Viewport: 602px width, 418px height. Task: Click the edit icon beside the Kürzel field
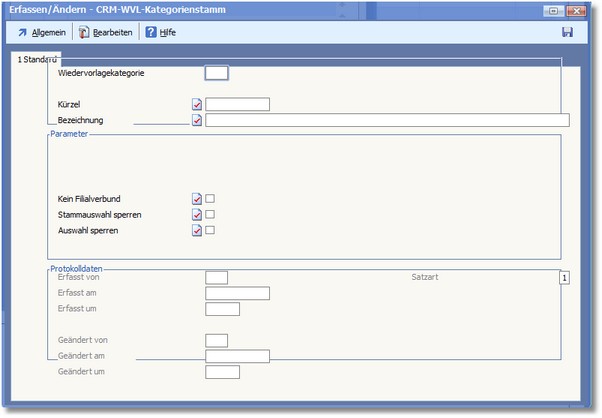pyautogui.click(x=197, y=104)
